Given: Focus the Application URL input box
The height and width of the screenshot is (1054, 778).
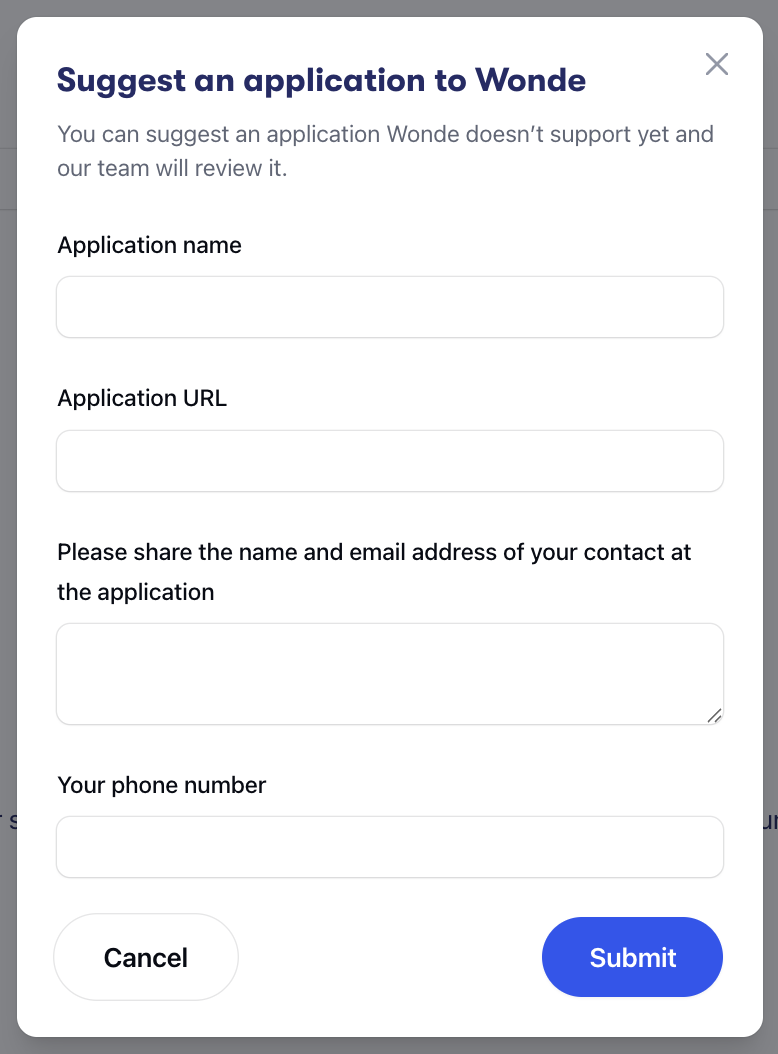Looking at the screenshot, I should (389, 461).
